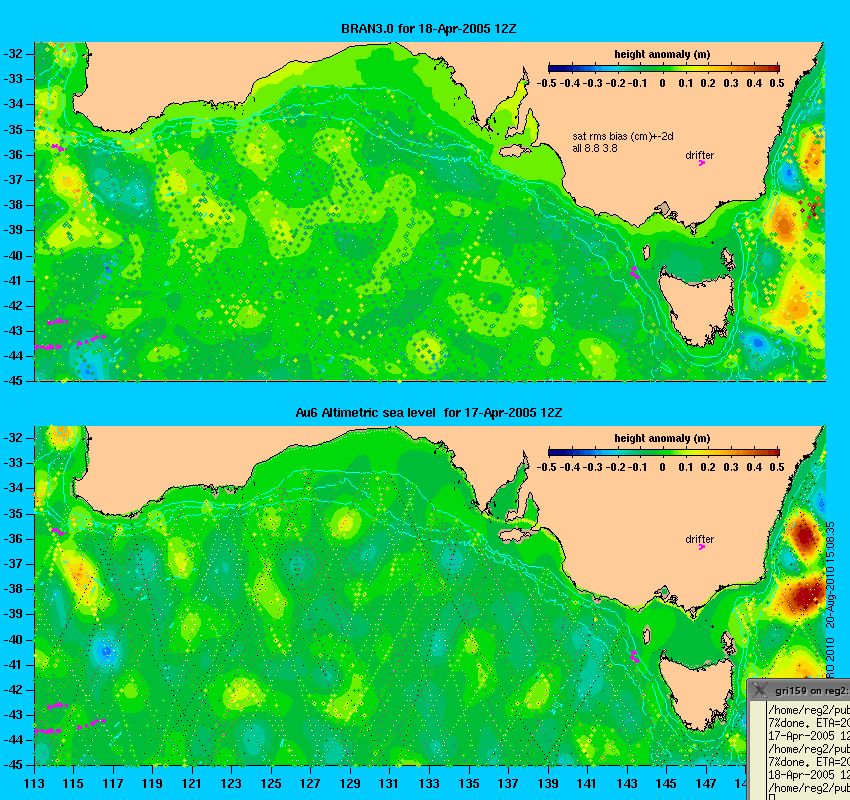Viewport: 850px width, 800px height.
Task: Click latitude label -45 on the BRAN3.0 map
Action: point(13,381)
